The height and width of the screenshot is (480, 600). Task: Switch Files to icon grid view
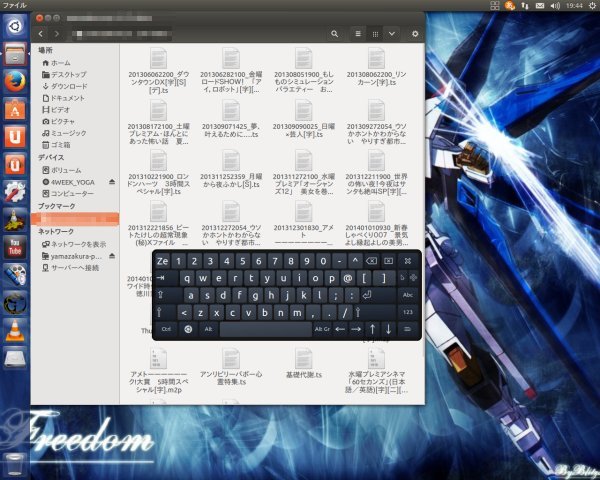[x=375, y=34]
